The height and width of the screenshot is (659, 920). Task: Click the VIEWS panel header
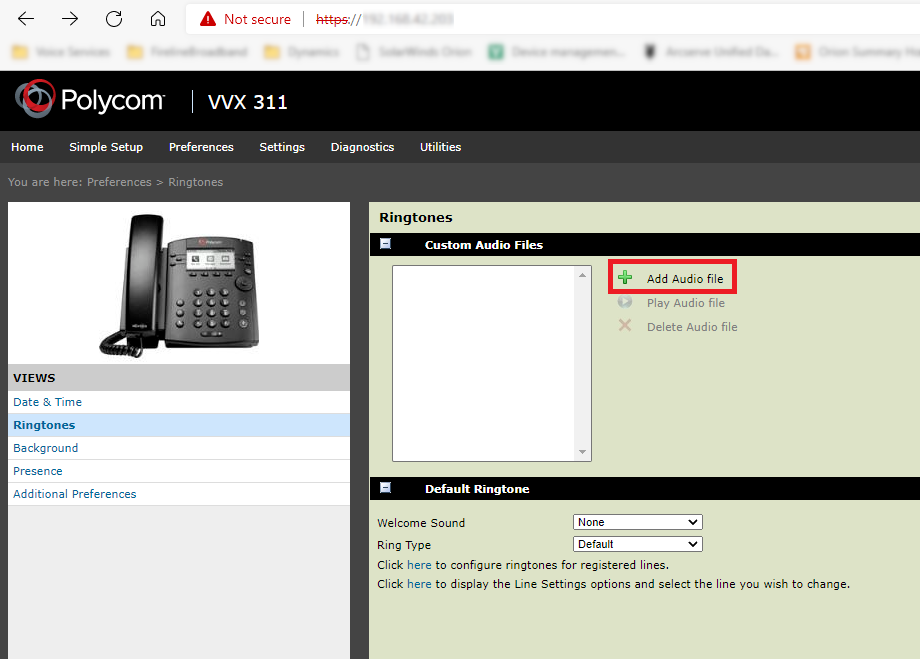[179, 377]
